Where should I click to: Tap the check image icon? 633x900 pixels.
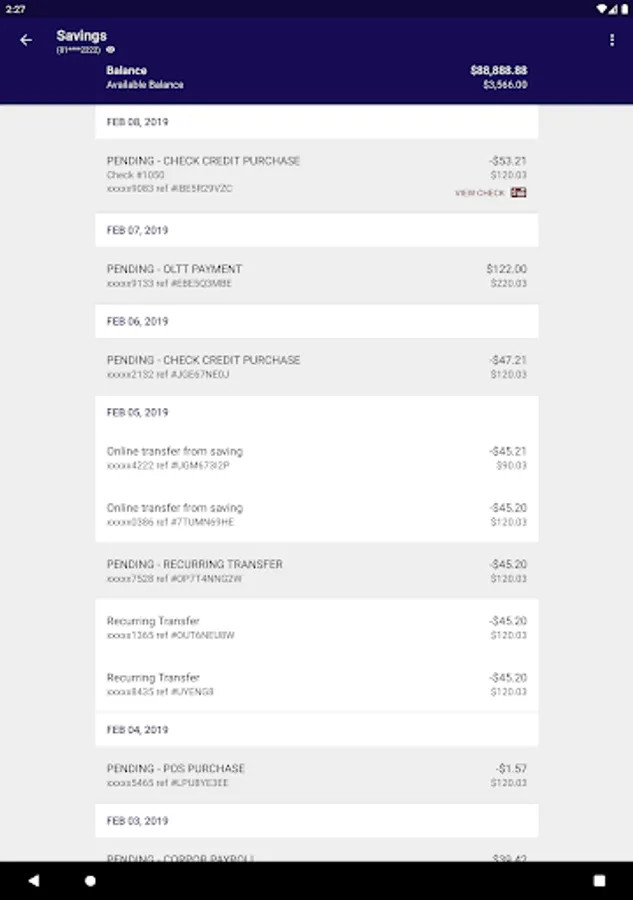[x=518, y=192]
